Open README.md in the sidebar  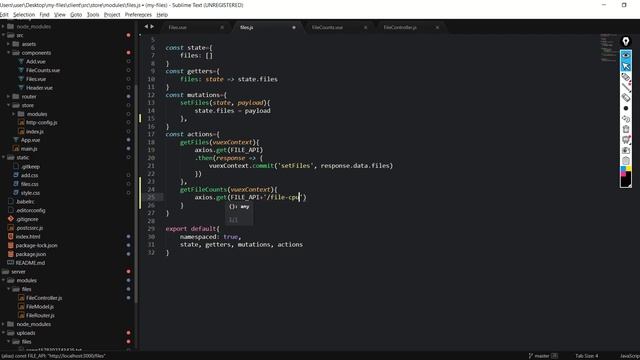[x=30, y=263]
